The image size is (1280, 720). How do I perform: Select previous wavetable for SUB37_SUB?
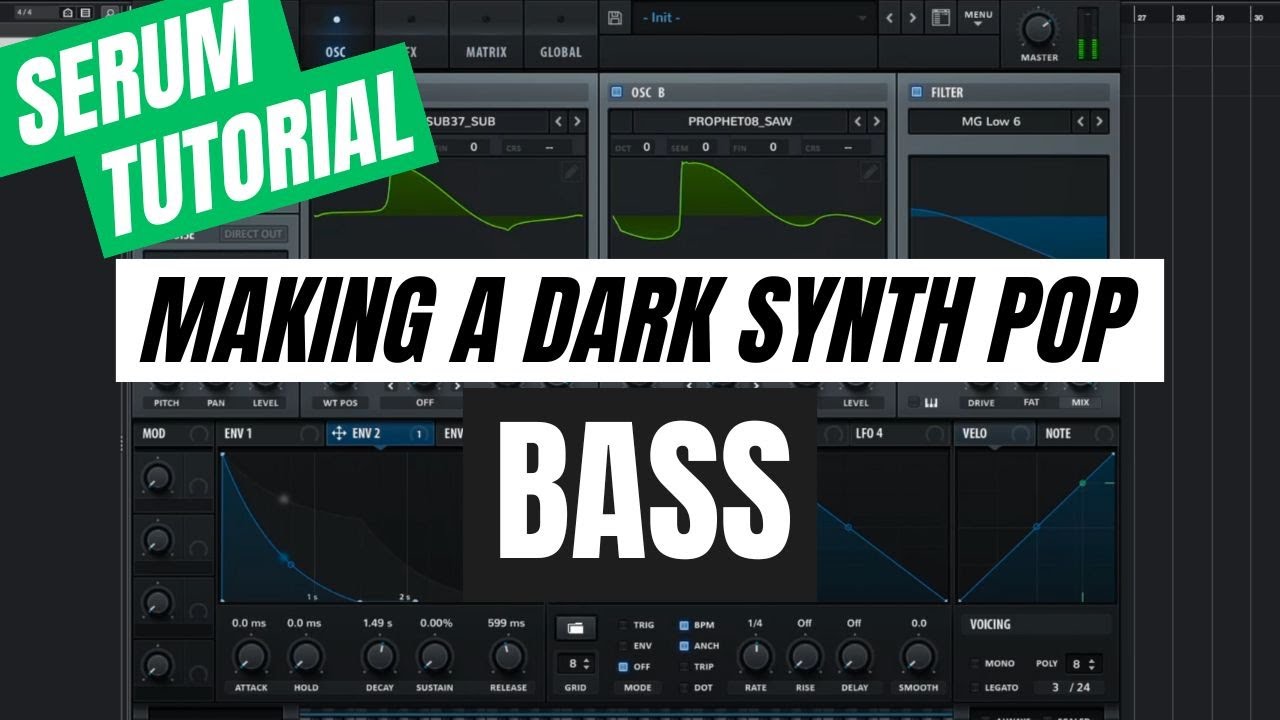click(558, 121)
